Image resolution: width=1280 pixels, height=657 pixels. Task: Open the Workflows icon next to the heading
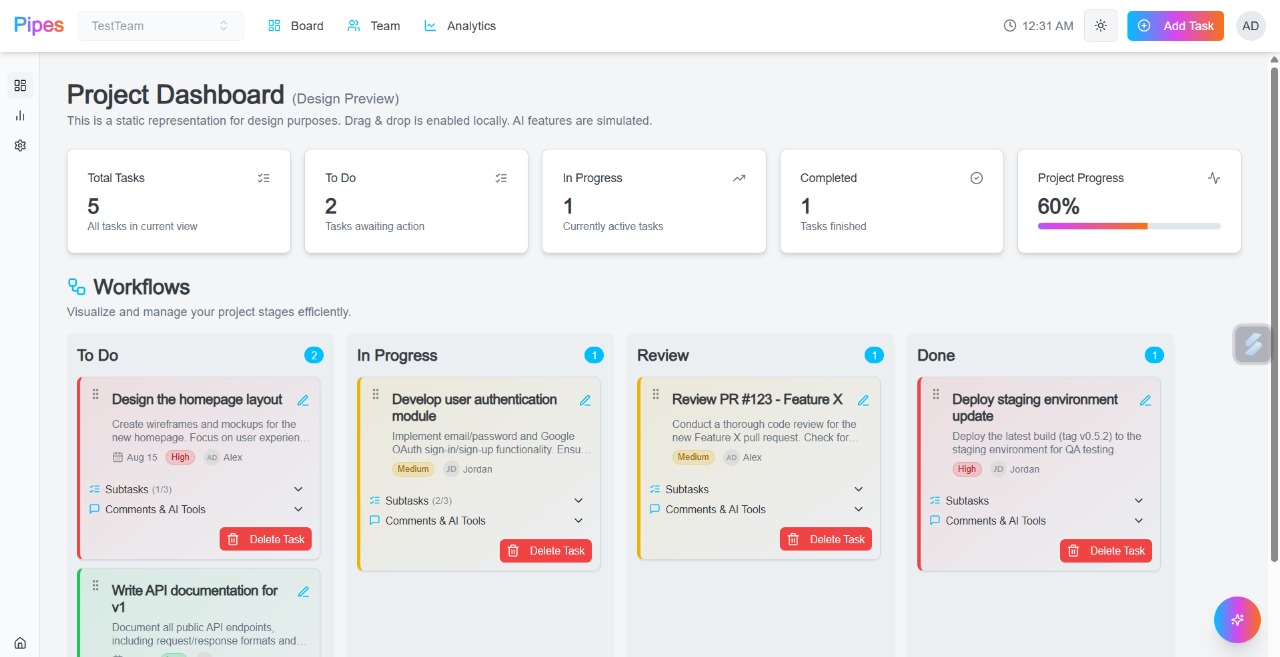(x=77, y=286)
